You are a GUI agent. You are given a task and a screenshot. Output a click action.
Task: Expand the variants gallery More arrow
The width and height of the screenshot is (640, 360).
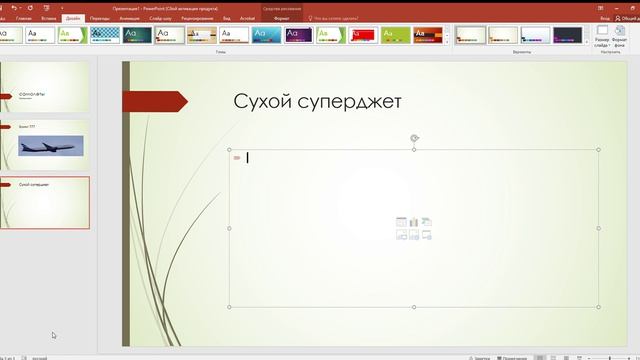[x=587, y=42]
